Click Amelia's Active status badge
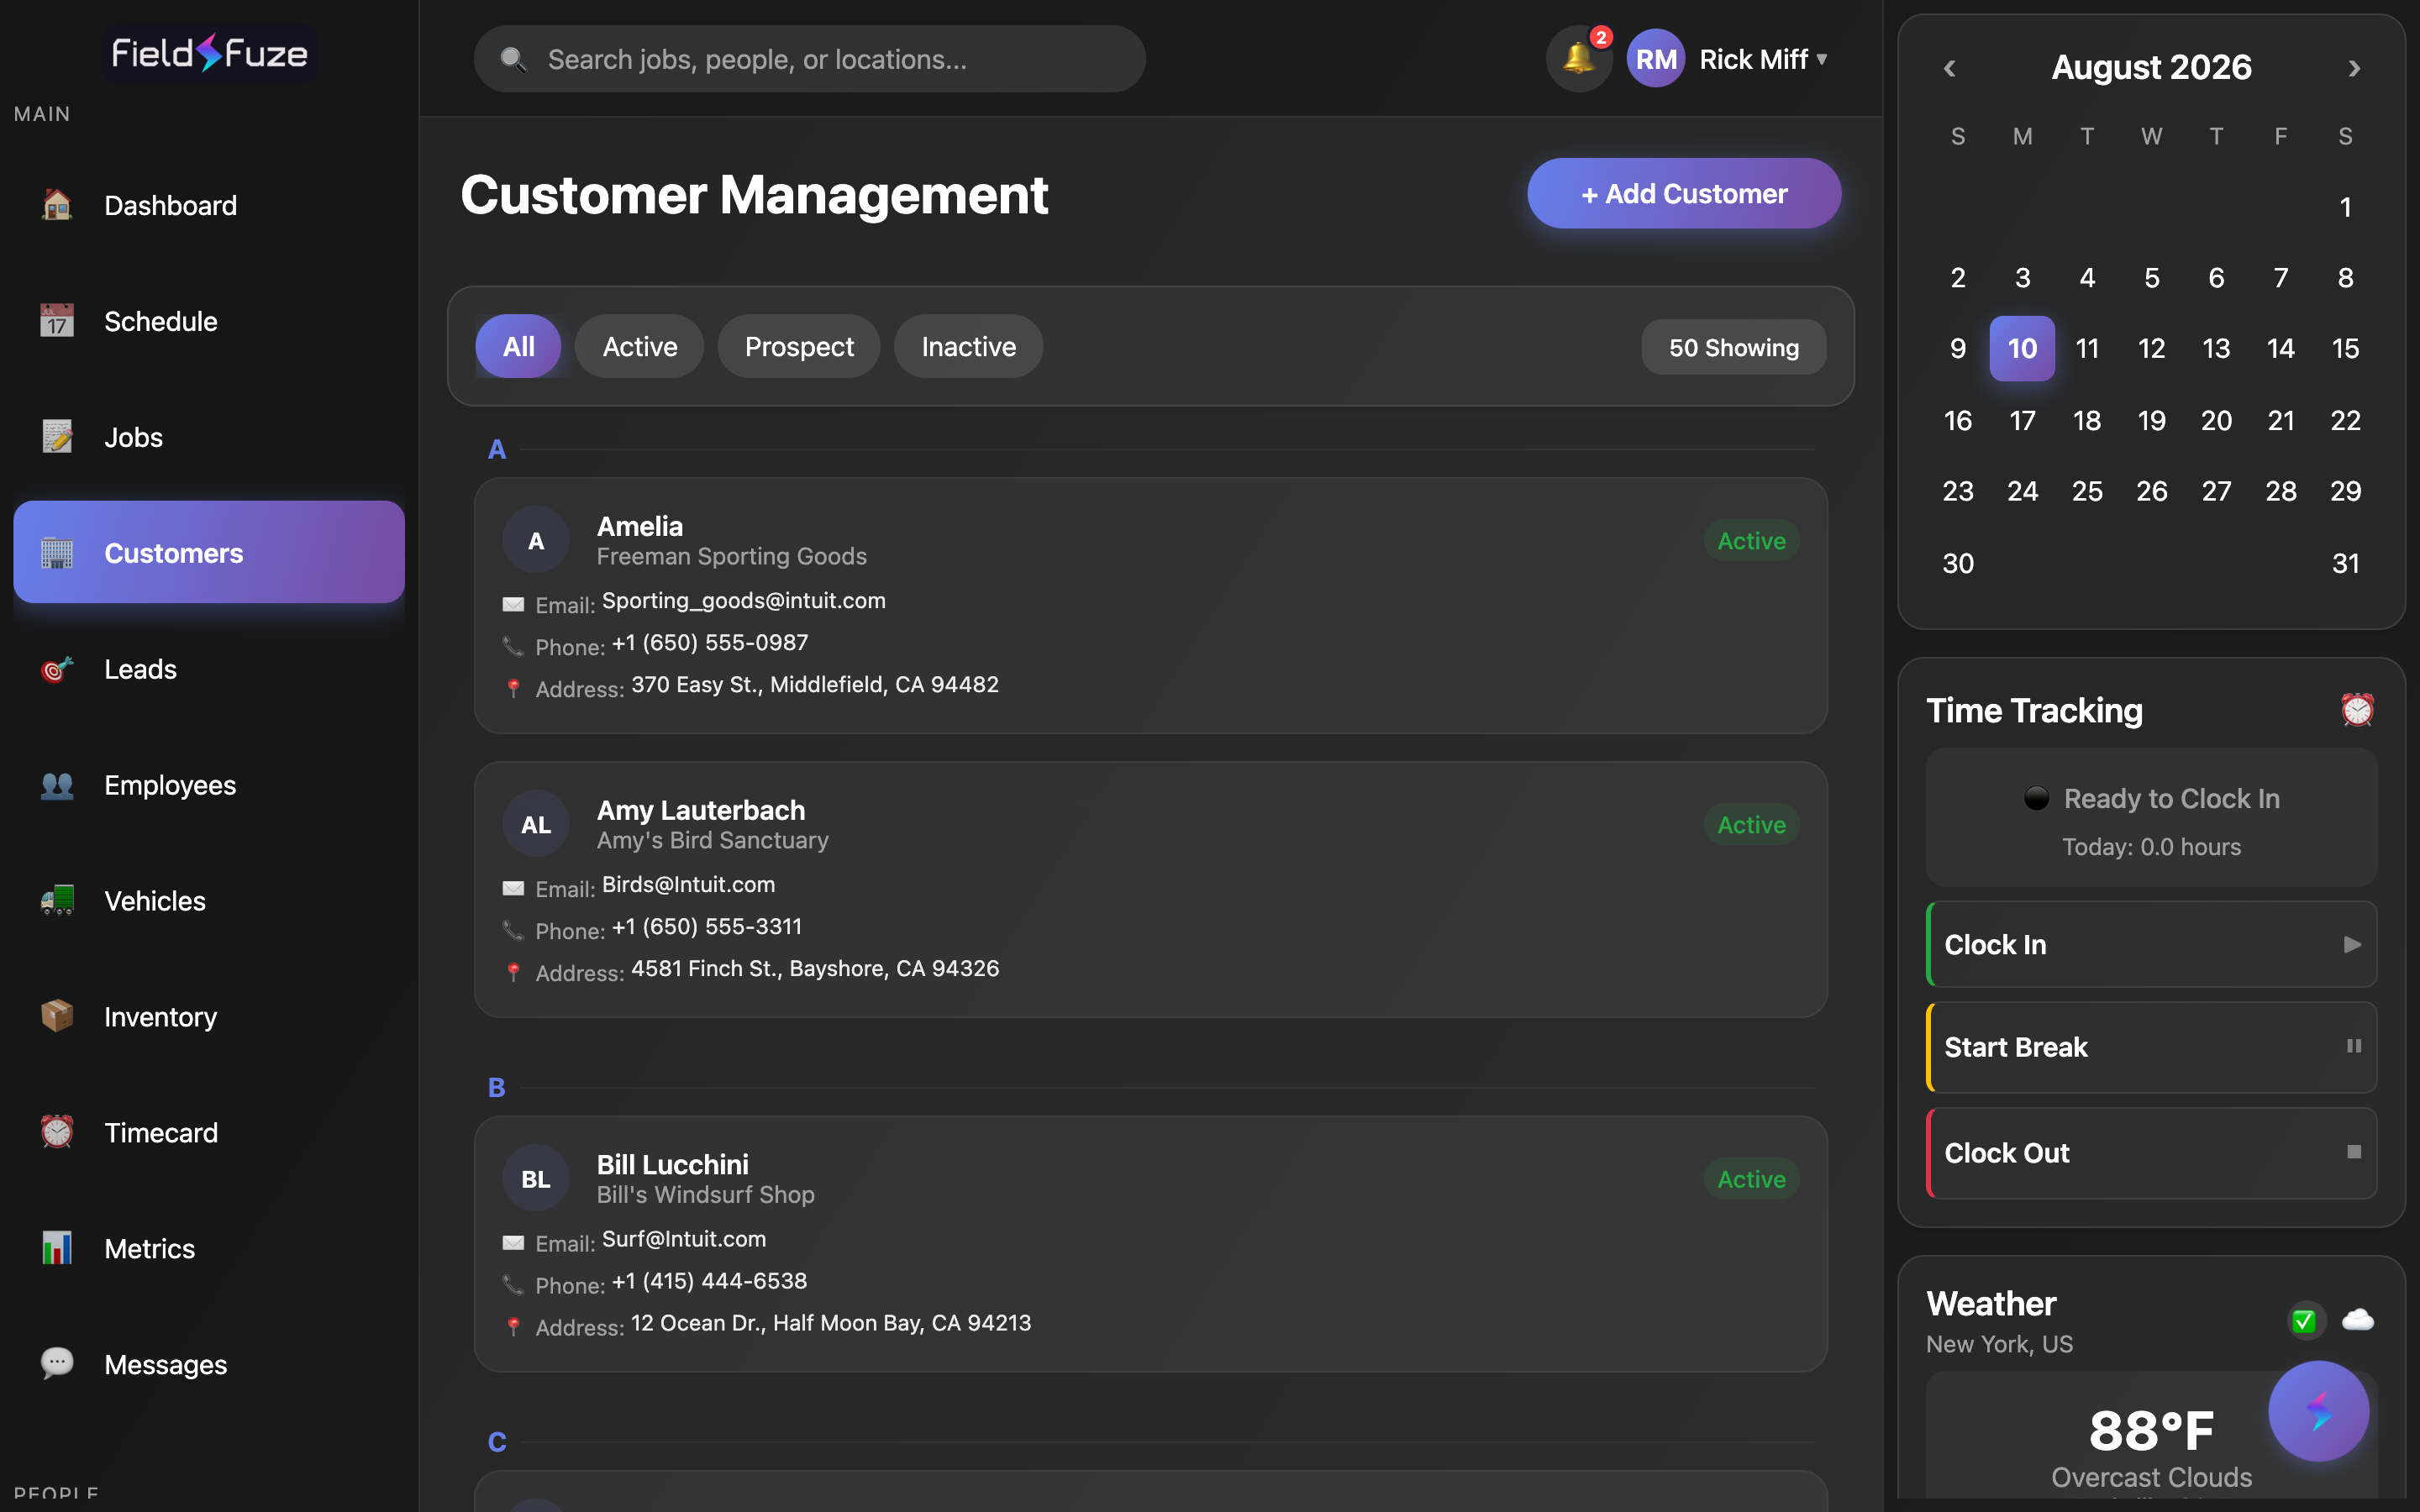Screen dimensions: 2420x1512 [1751, 541]
